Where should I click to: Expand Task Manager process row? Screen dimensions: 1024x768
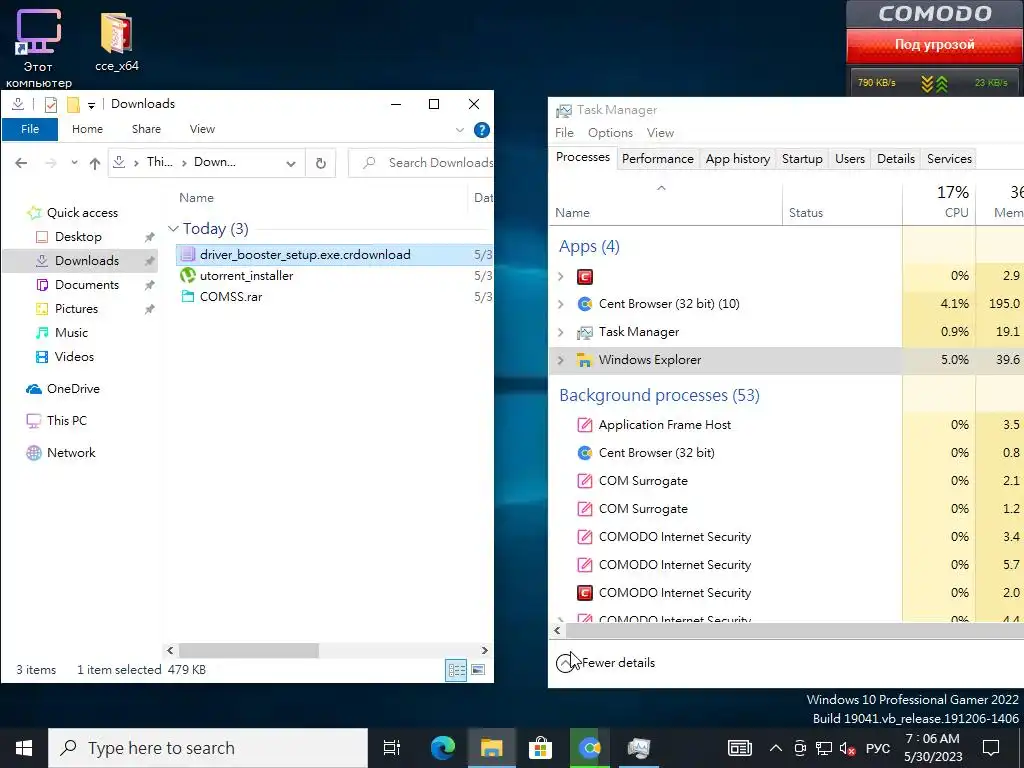[x=560, y=332]
